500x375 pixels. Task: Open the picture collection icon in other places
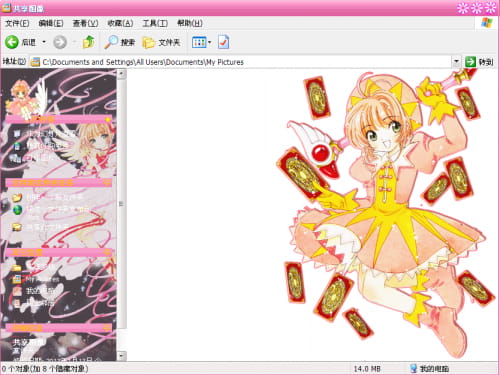[17, 279]
